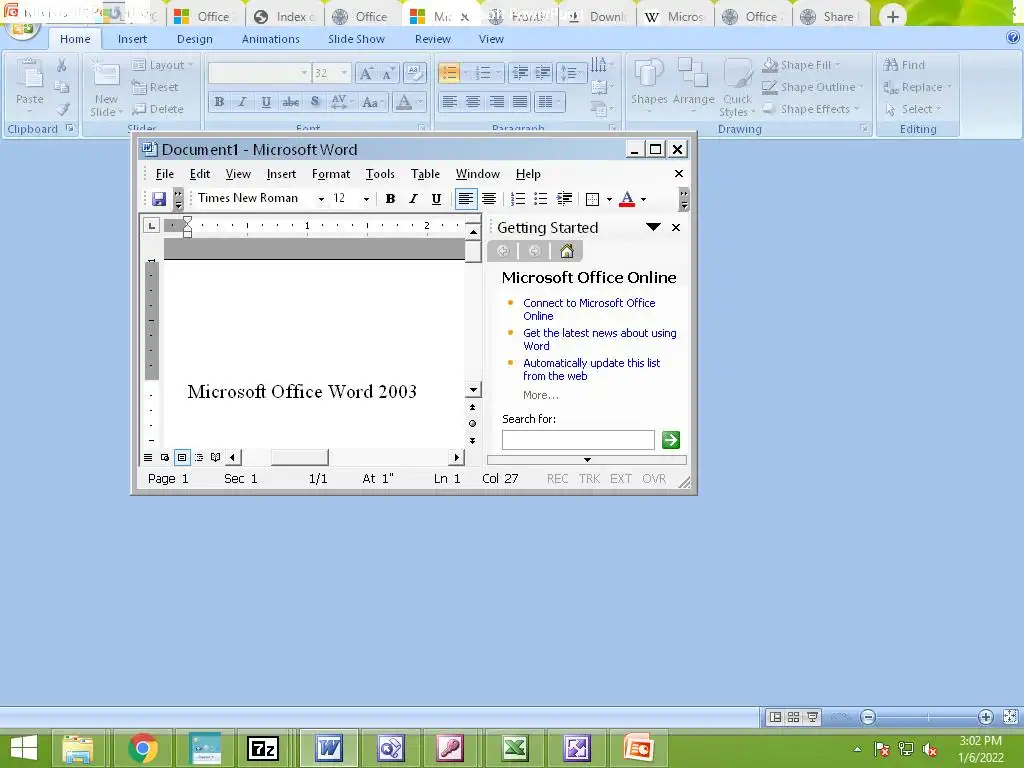Click Shape Fill dropdown in PowerPoint ribbon
This screenshot has width=1024, height=768.
coord(803,65)
